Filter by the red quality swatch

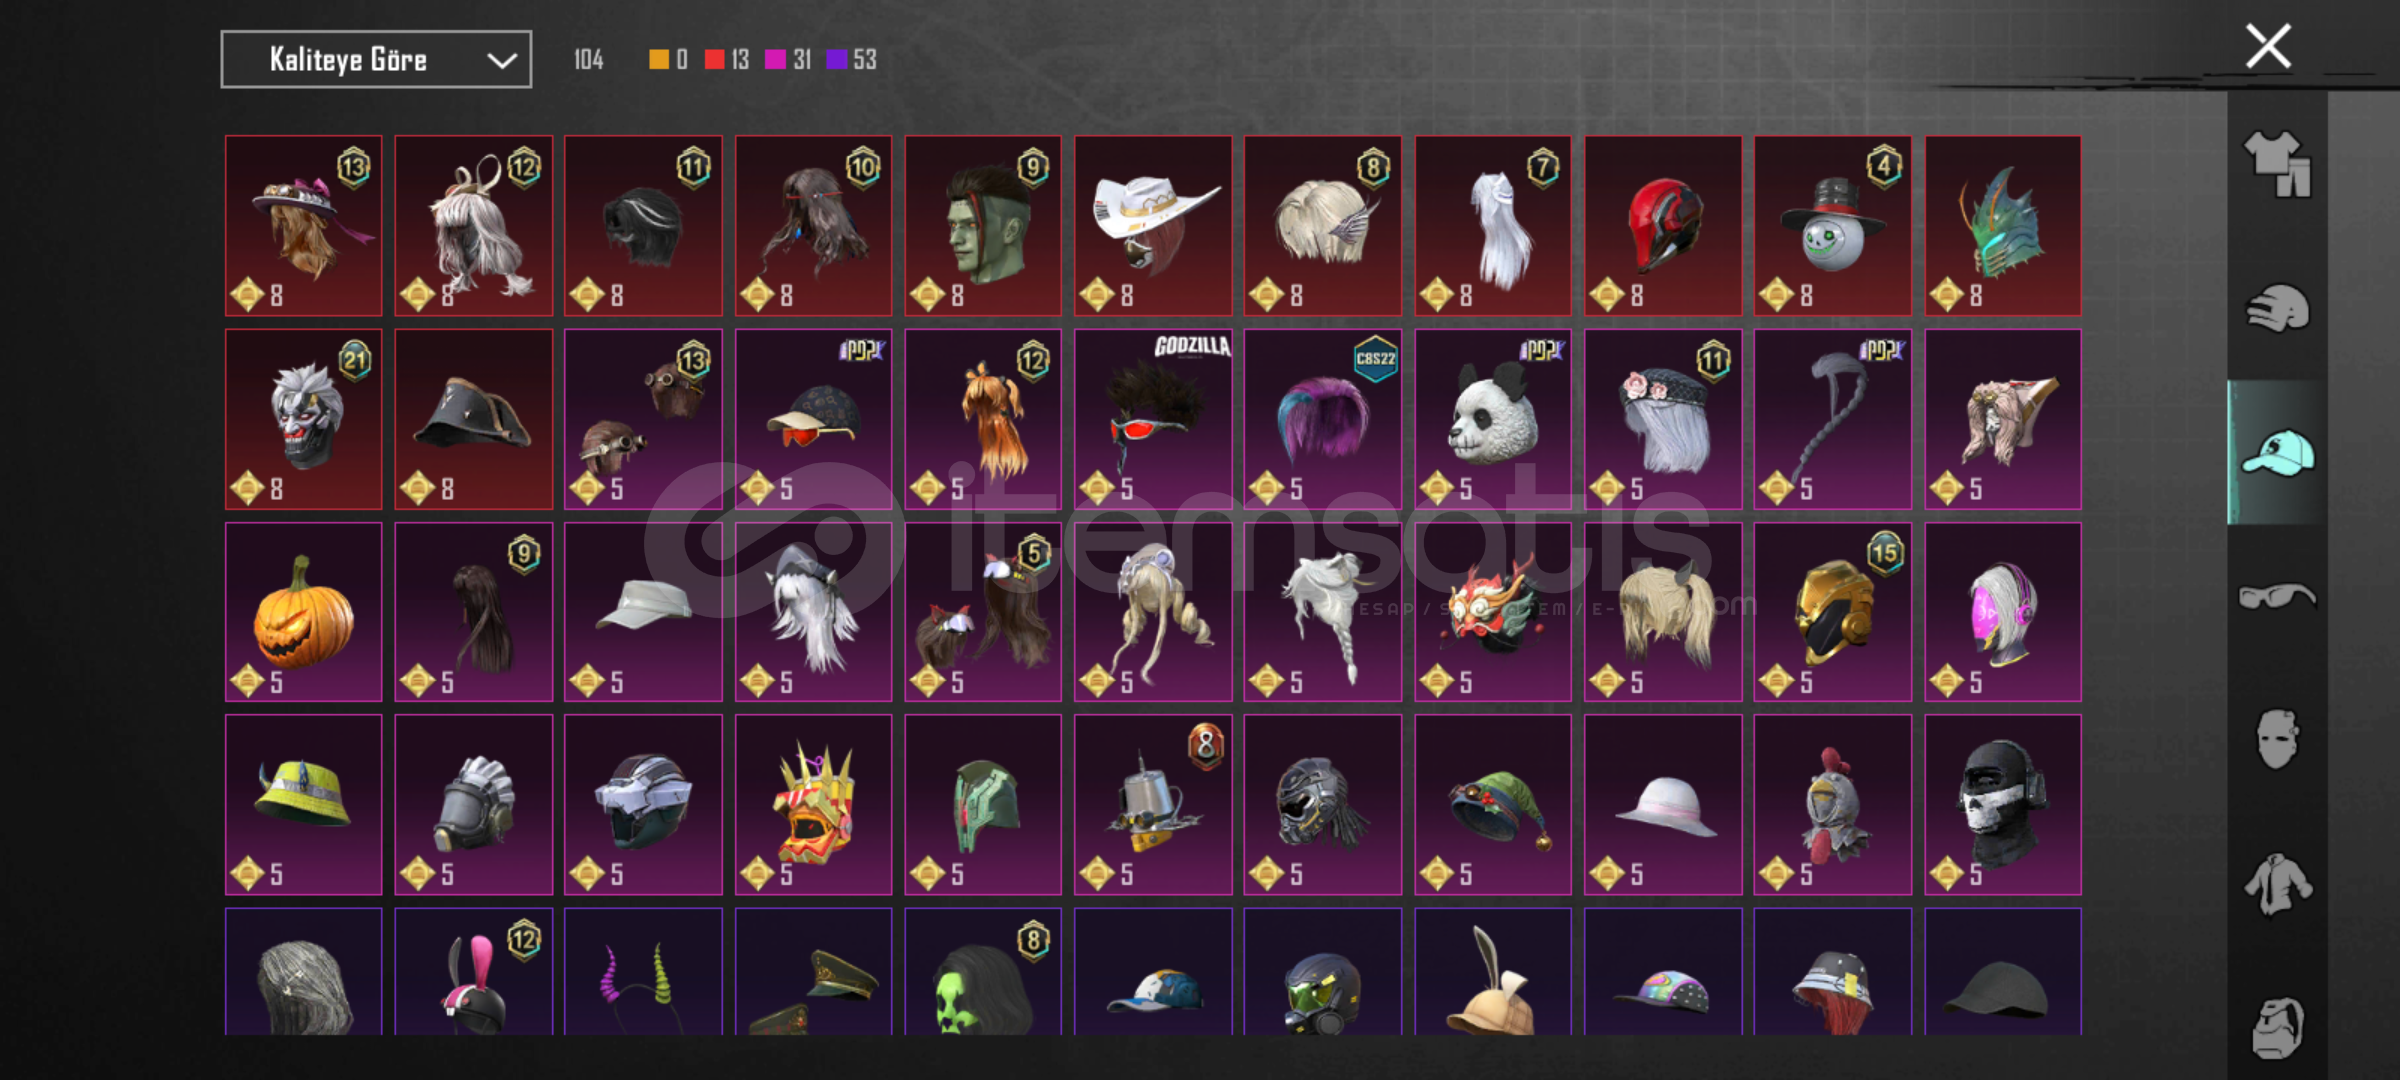714,60
